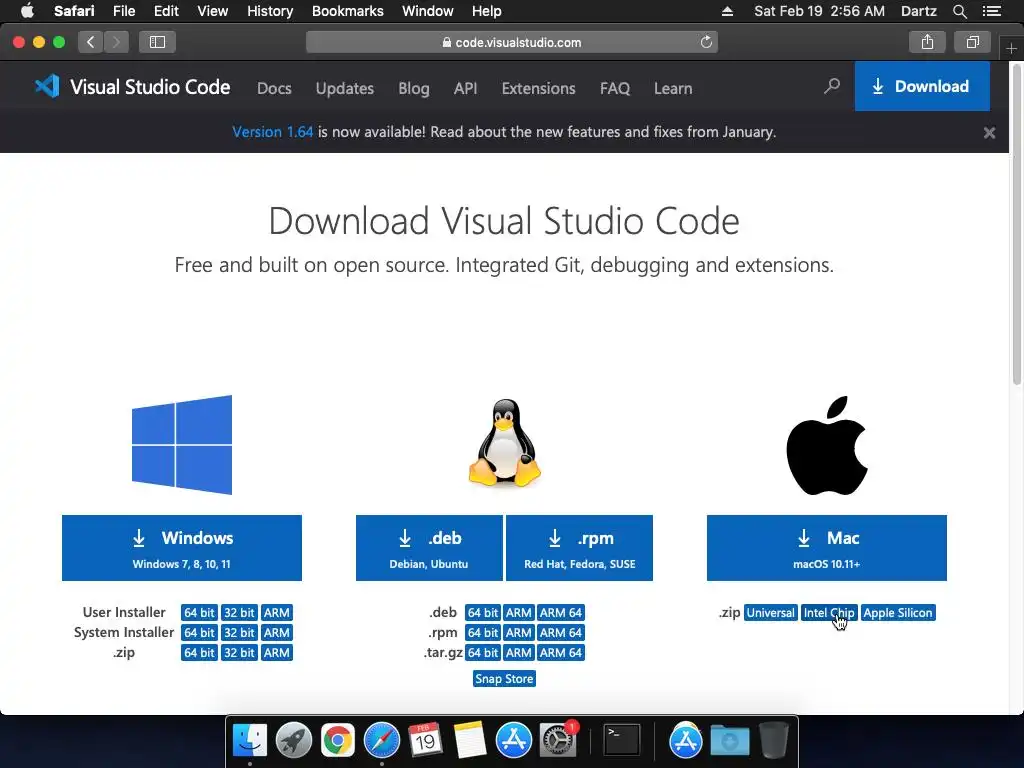Select Mac Intel Chip download
This screenshot has height=768, width=1024.
tap(829, 613)
